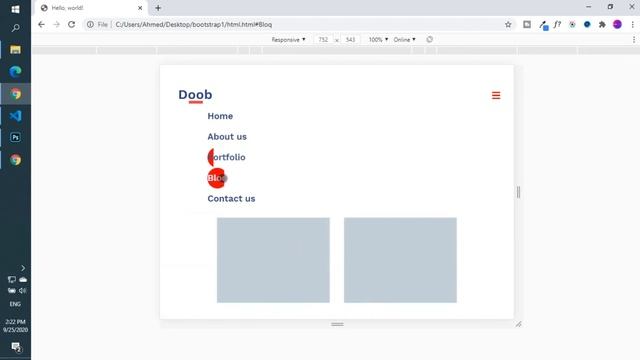640x360 pixels.
Task: Open the extensions puzzle icon
Action: coord(602,24)
